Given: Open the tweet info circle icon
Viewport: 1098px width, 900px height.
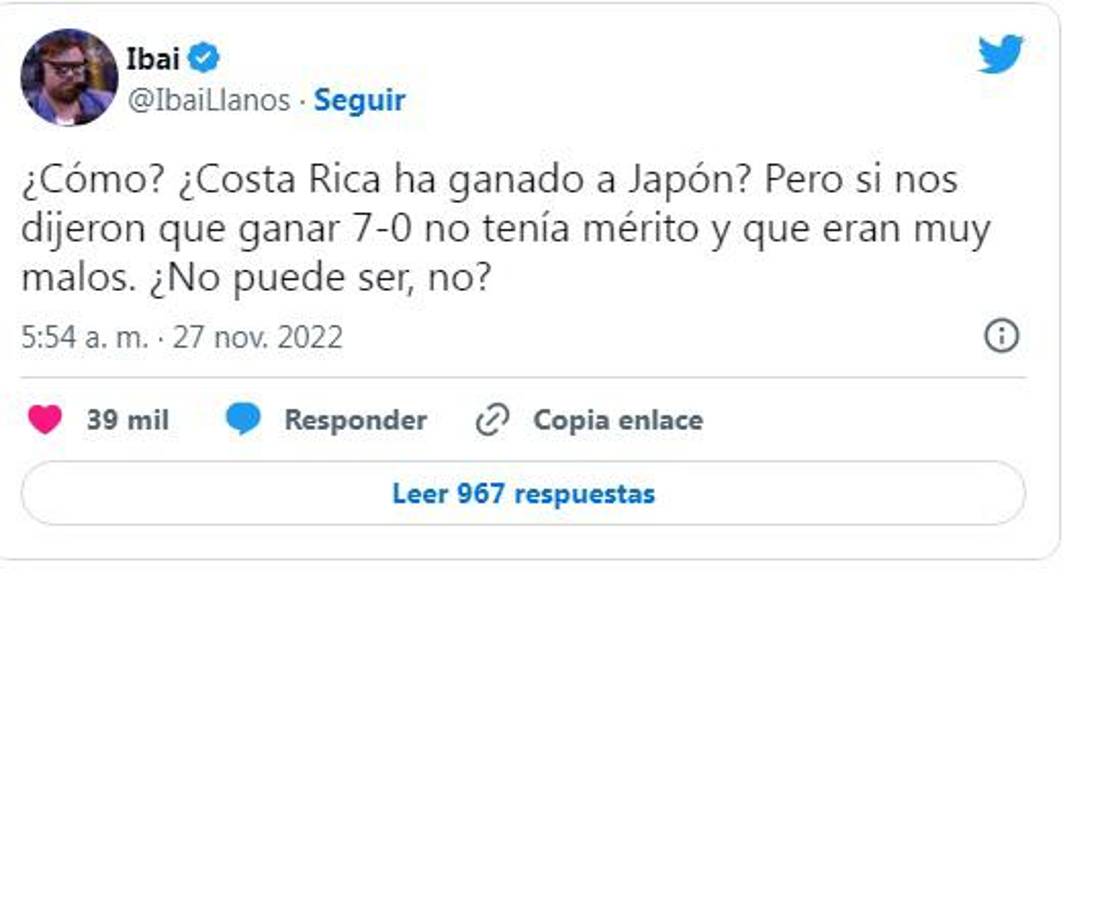Looking at the screenshot, I should click(x=1001, y=336).
